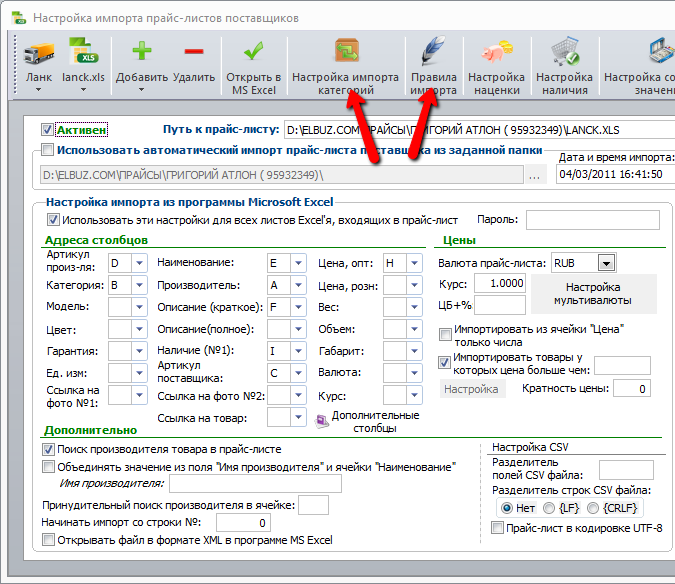
Task: Toggle the Активен checkbox
Action: (x=47, y=130)
